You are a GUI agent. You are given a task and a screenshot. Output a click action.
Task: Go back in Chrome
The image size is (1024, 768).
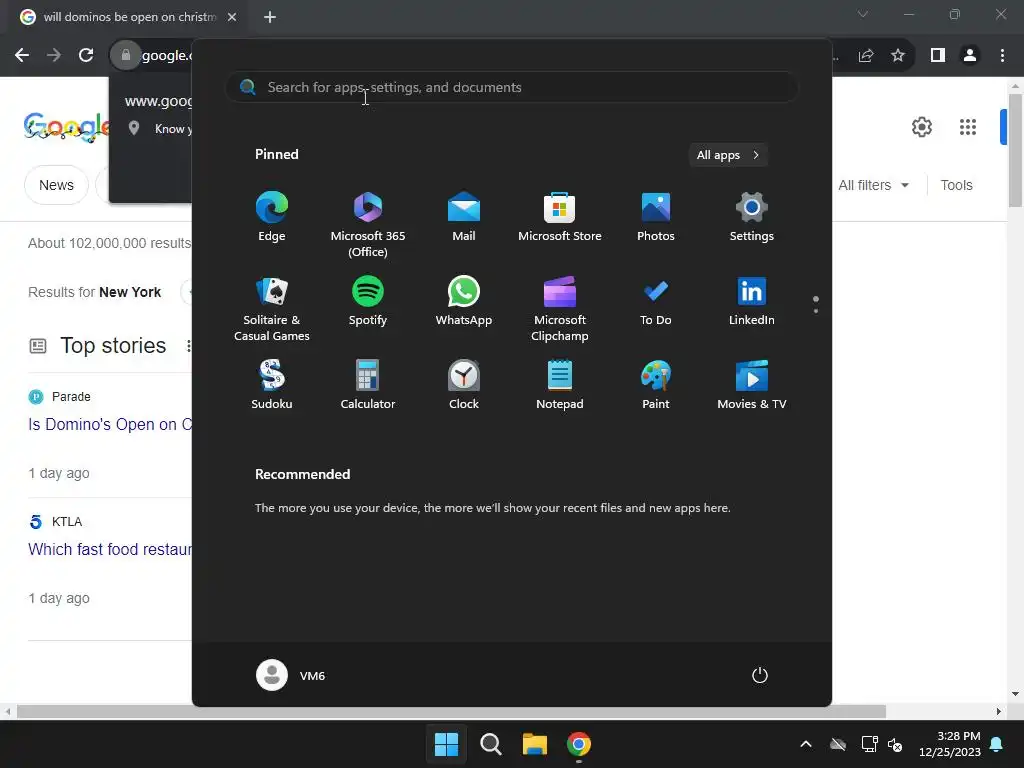pyautogui.click(x=22, y=55)
